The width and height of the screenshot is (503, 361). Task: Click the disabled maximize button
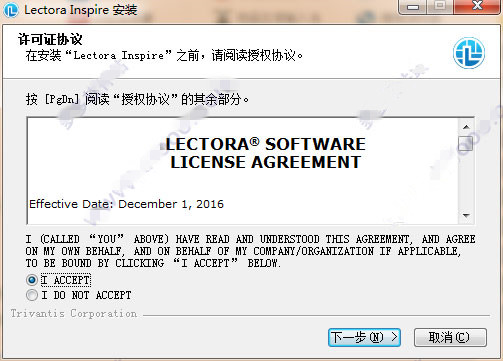440,7
